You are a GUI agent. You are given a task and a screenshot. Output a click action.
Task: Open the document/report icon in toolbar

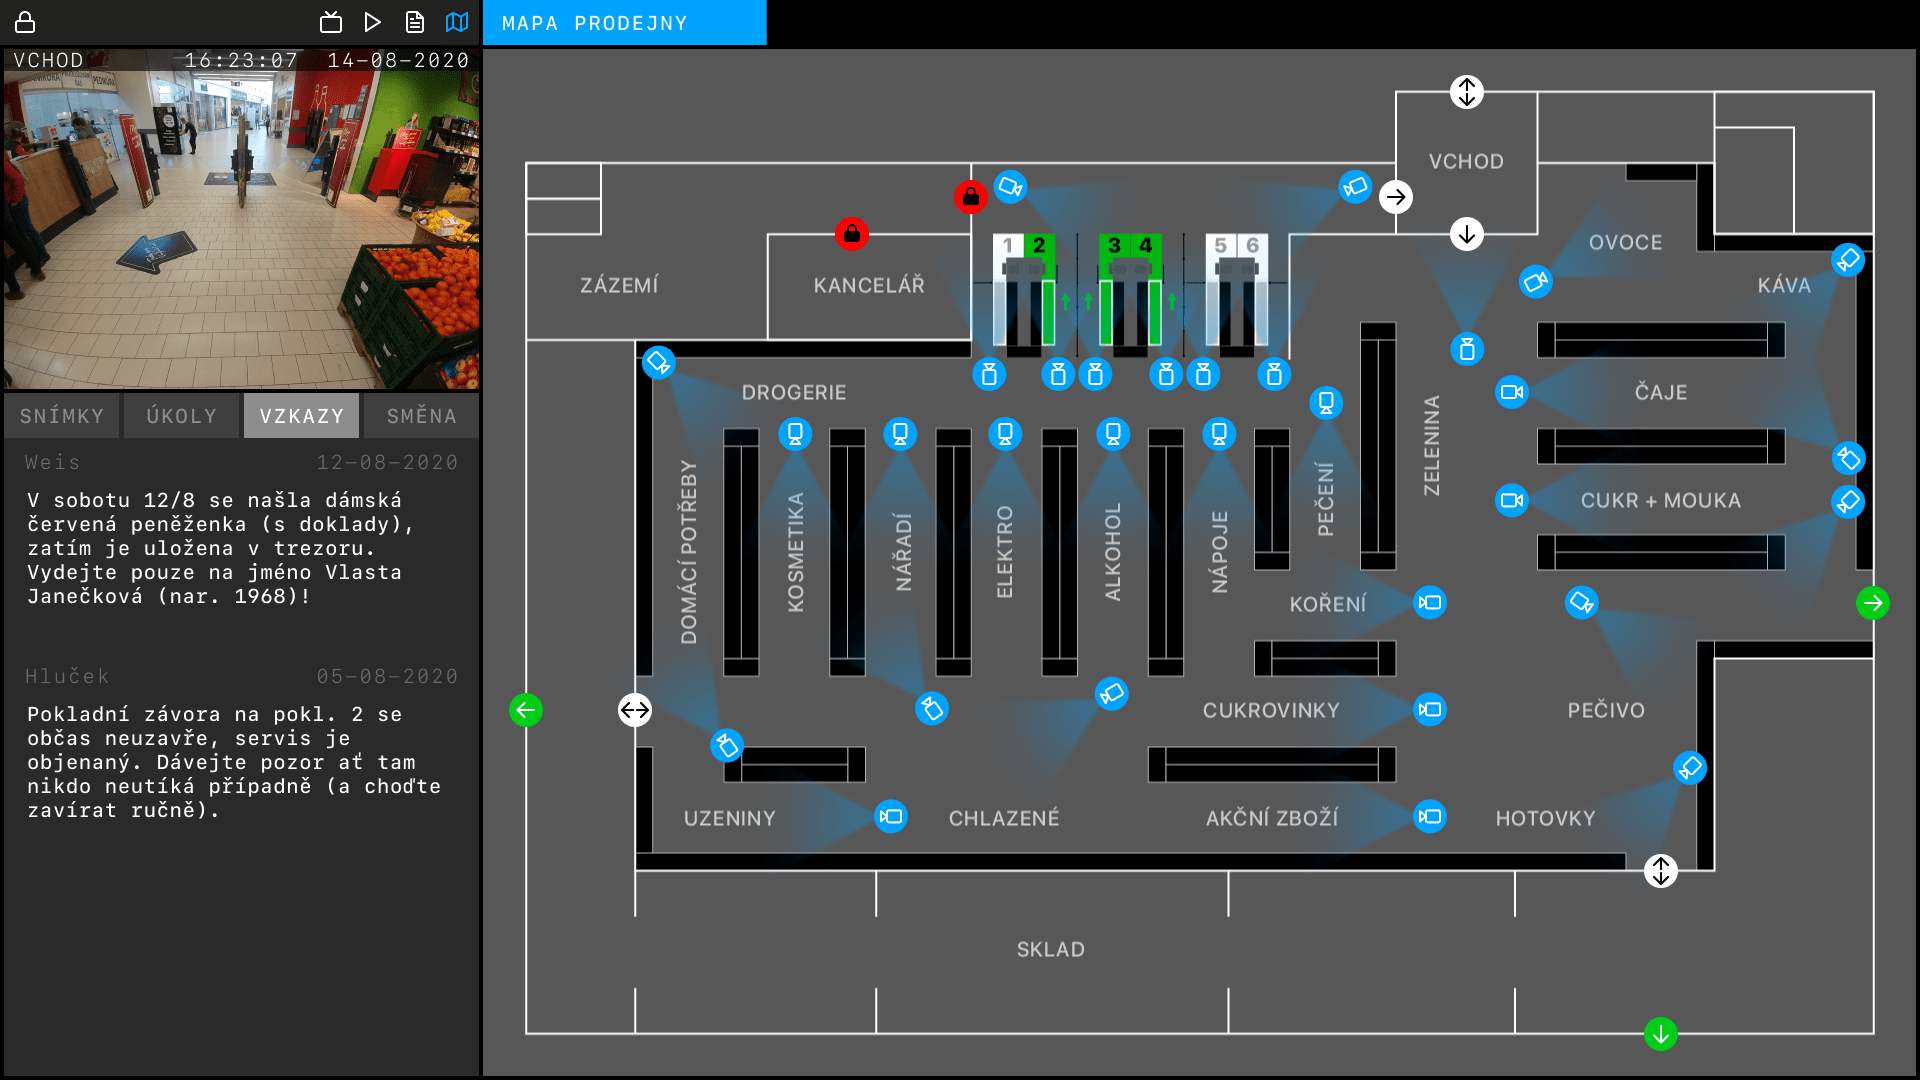[x=415, y=22]
